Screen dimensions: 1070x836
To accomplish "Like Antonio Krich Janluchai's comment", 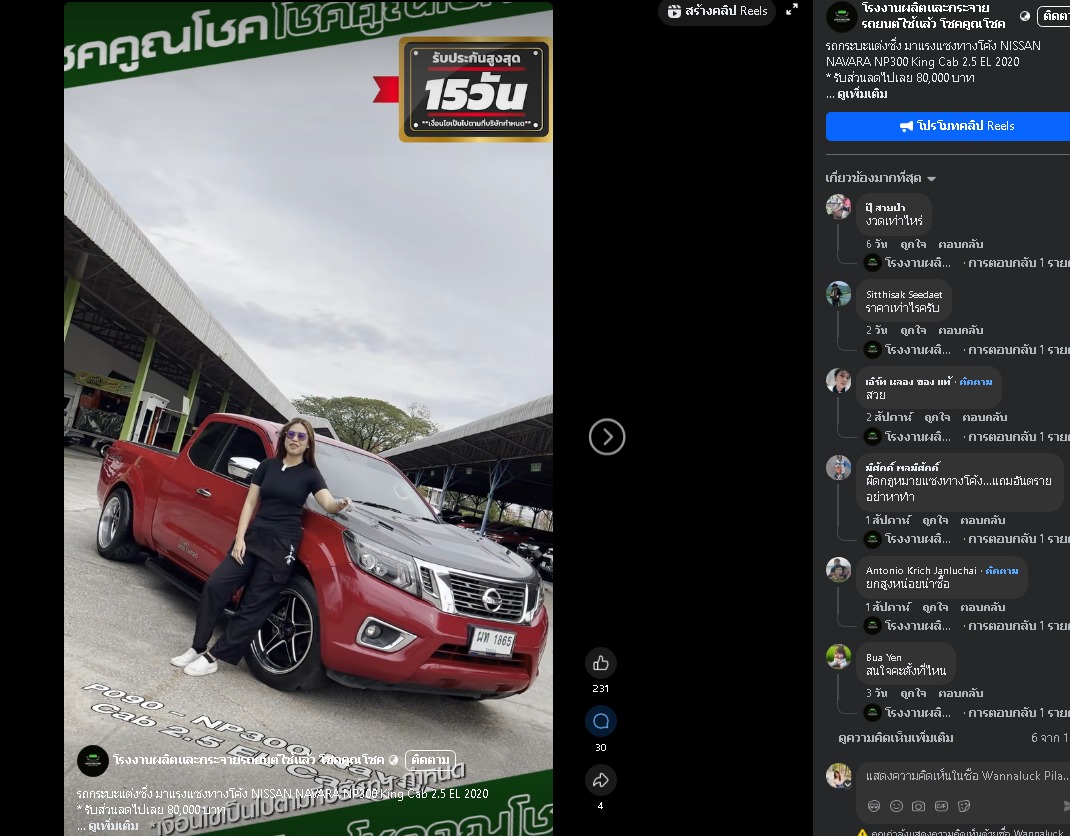I will click(935, 607).
